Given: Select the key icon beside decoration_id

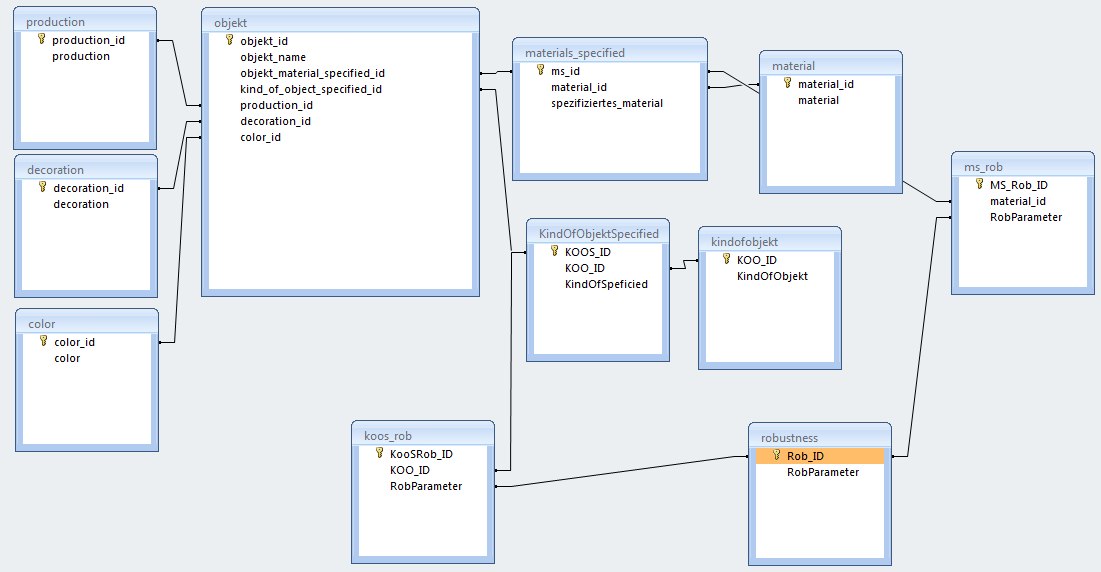Looking at the screenshot, I should (x=42, y=187).
